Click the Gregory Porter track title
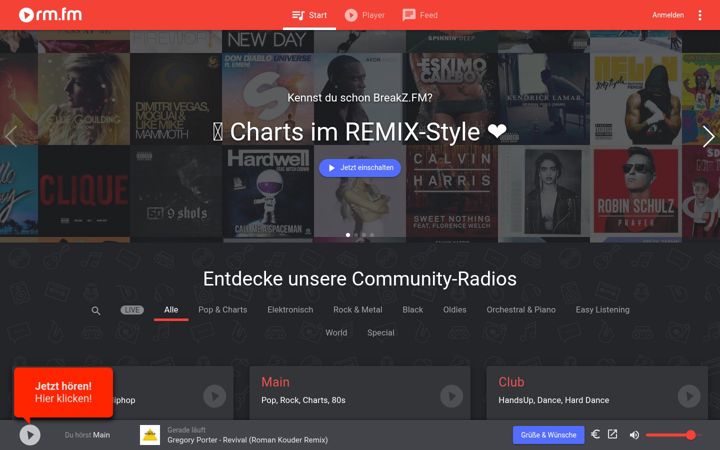Viewport: 720px width, 450px height. click(248, 440)
